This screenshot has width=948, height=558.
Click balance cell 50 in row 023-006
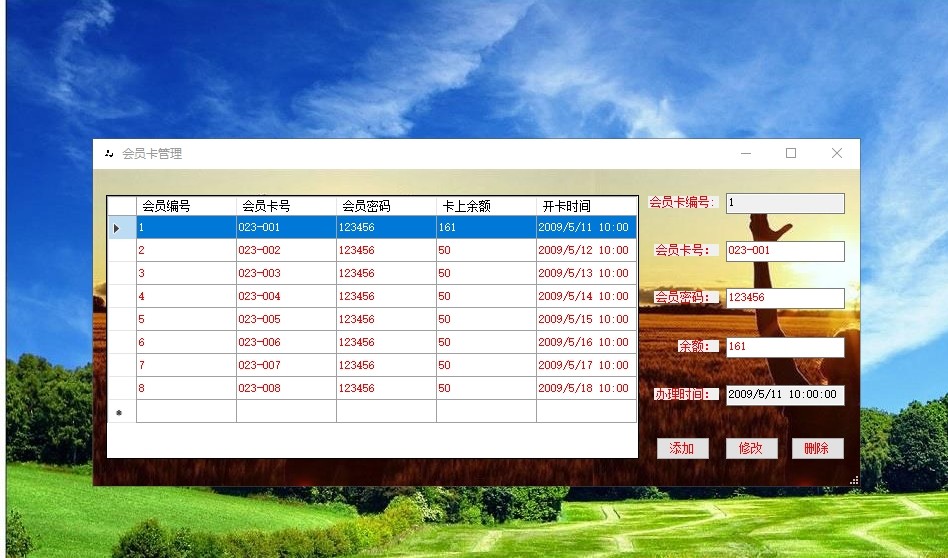click(x=486, y=342)
